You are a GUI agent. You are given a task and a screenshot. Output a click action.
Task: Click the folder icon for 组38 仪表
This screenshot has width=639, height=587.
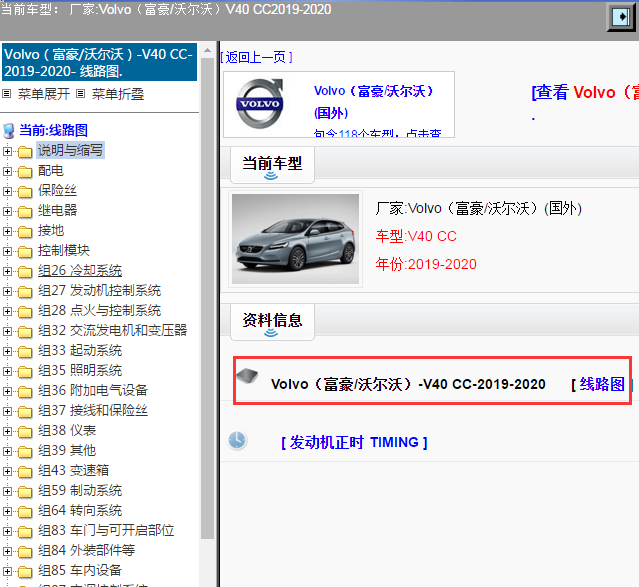25,431
